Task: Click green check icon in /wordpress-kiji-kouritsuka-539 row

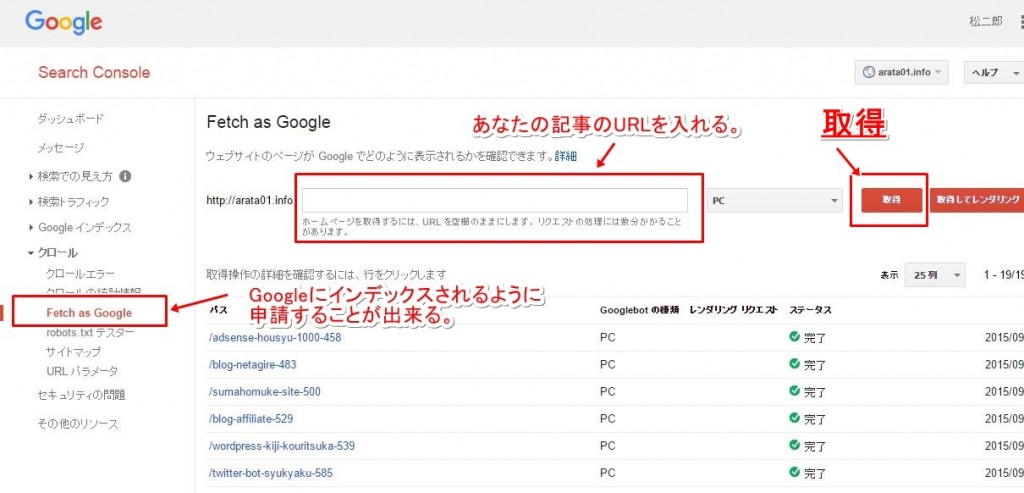Action: pos(794,445)
